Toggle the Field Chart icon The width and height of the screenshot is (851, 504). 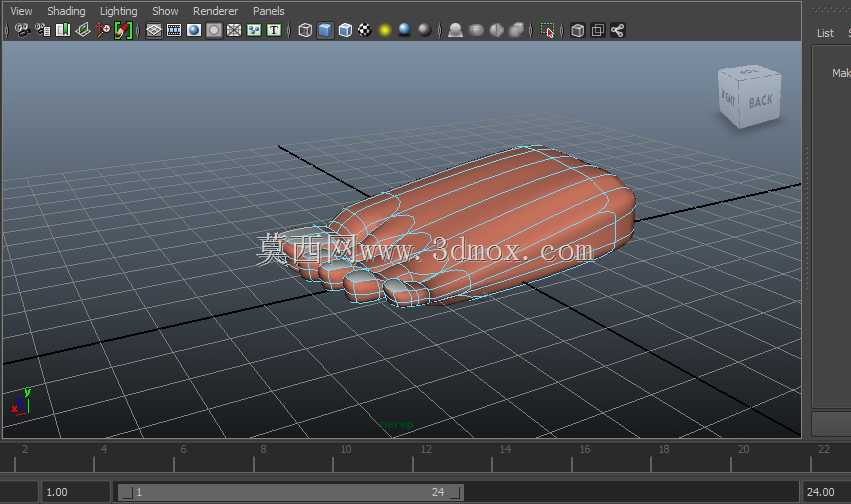pyautogui.click(x=234, y=30)
